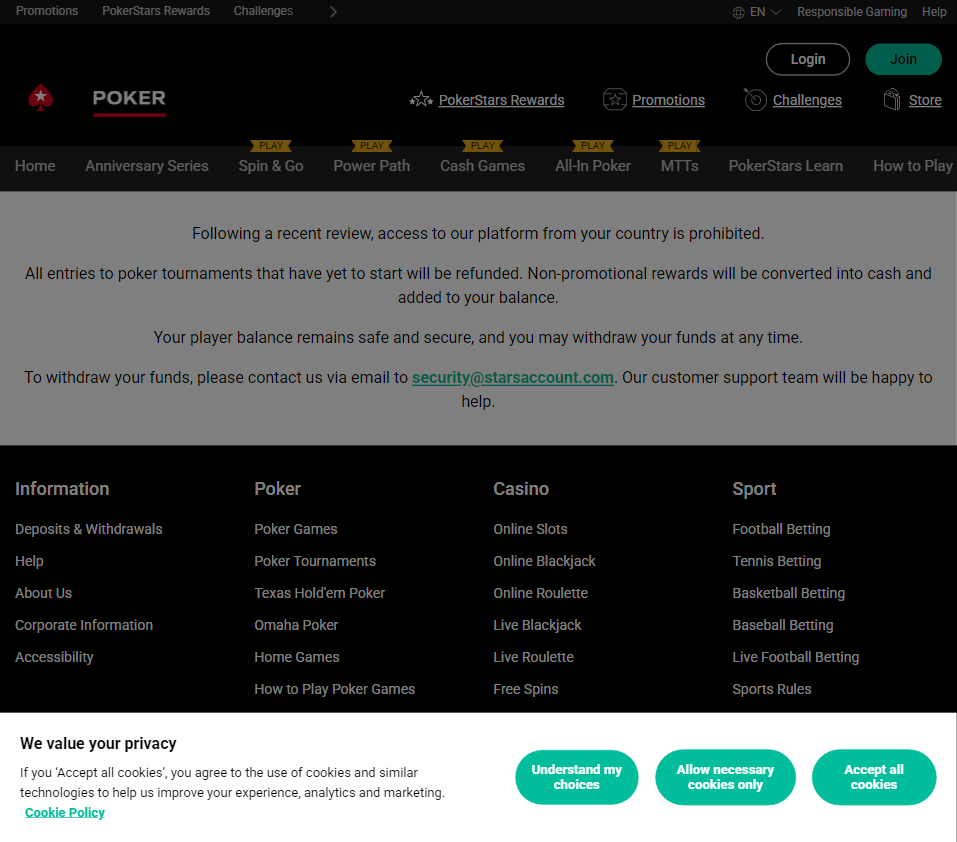This screenshot has width=957, height=842.
Task: Open Texas Hold'em Poker footer link
Action: pos(319,593)
